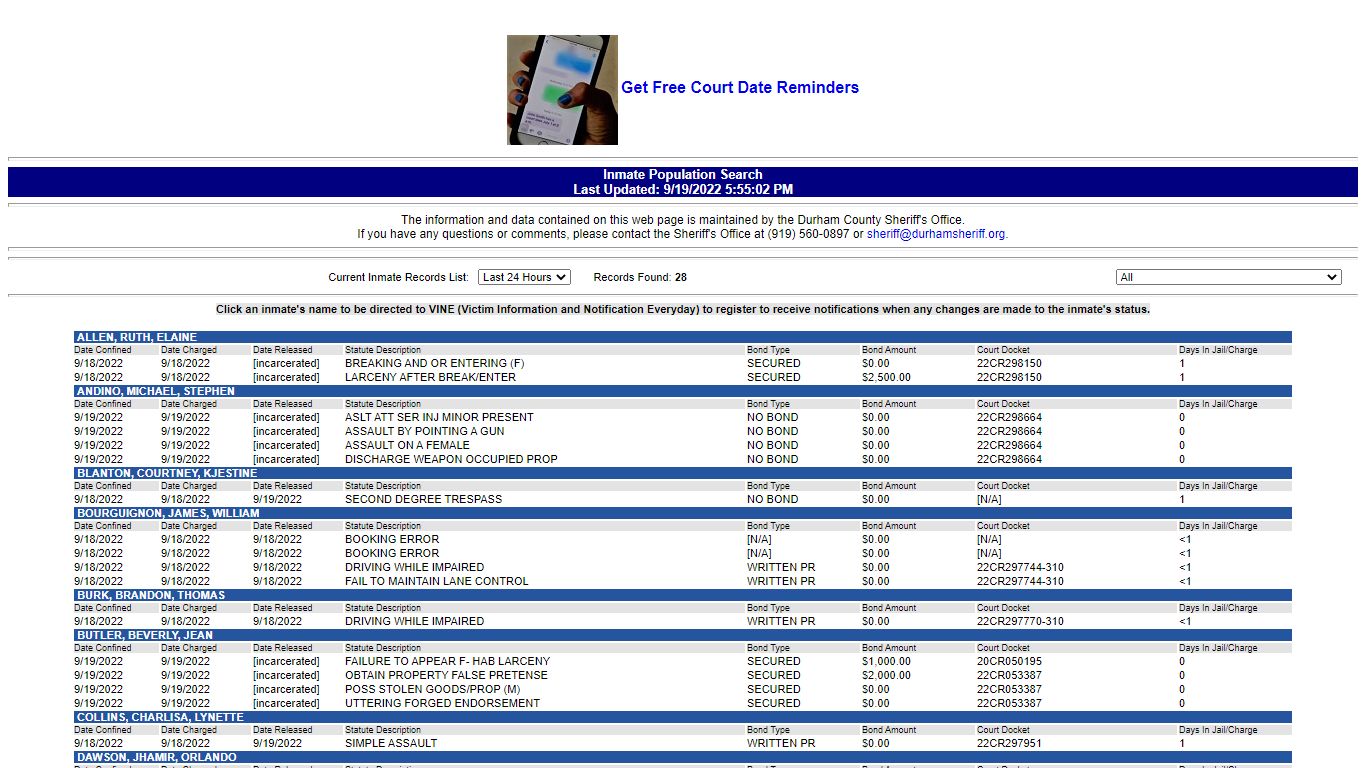Click the phone court reminder image
This screenshot has width=1366, height=768.
pyautogui.click(x=562, y=90)
